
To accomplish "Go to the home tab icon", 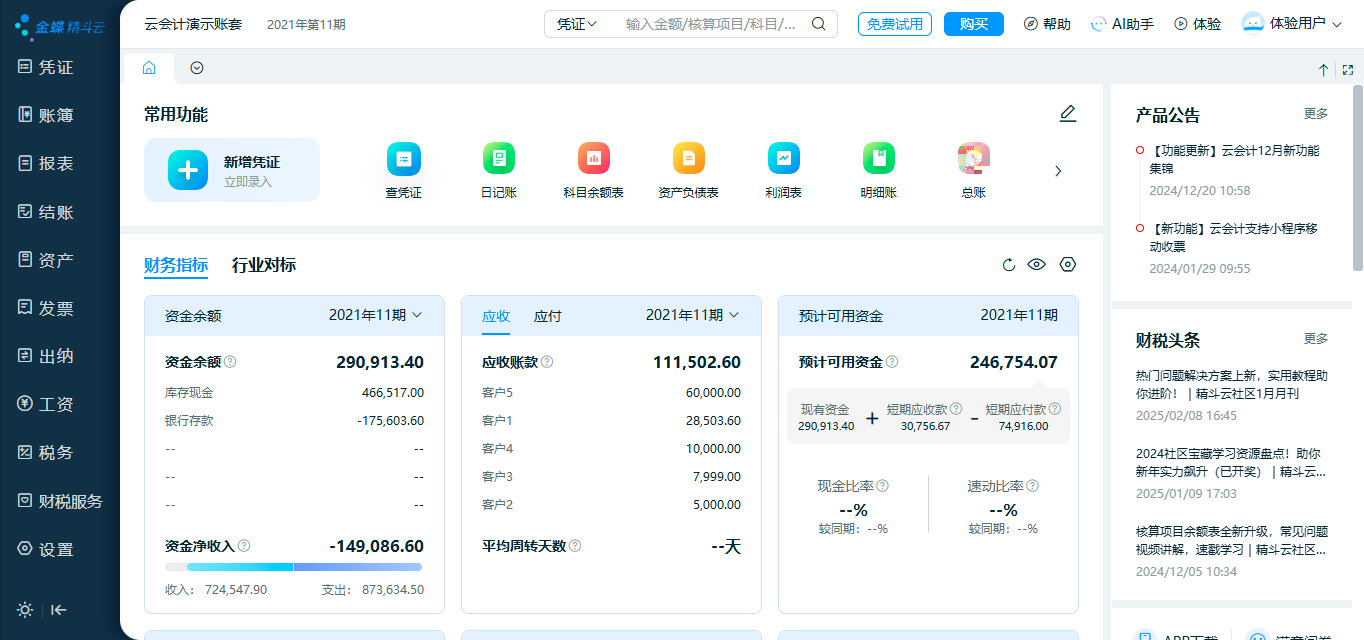I will [x=149, y=68].
